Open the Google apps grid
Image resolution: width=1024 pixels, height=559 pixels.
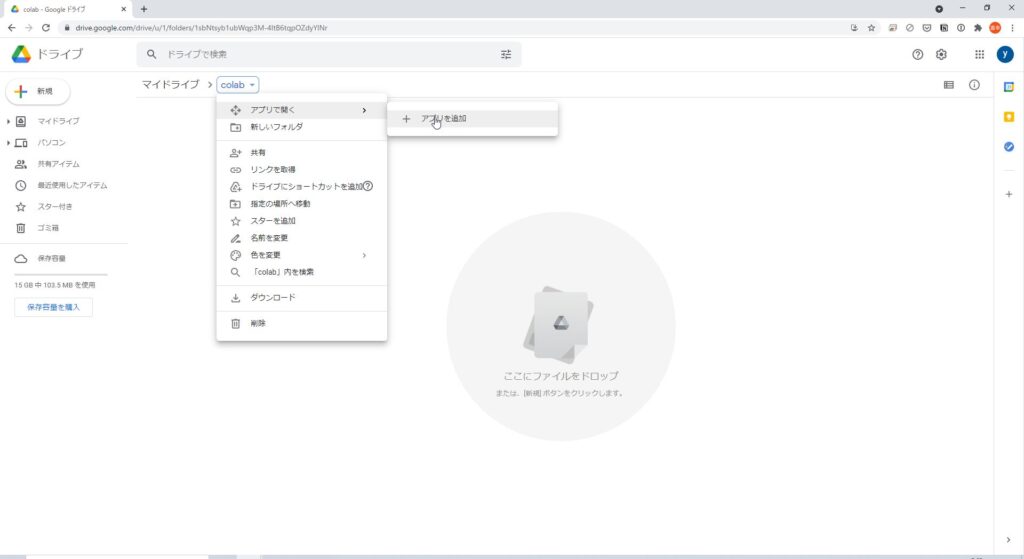point(979,54)
